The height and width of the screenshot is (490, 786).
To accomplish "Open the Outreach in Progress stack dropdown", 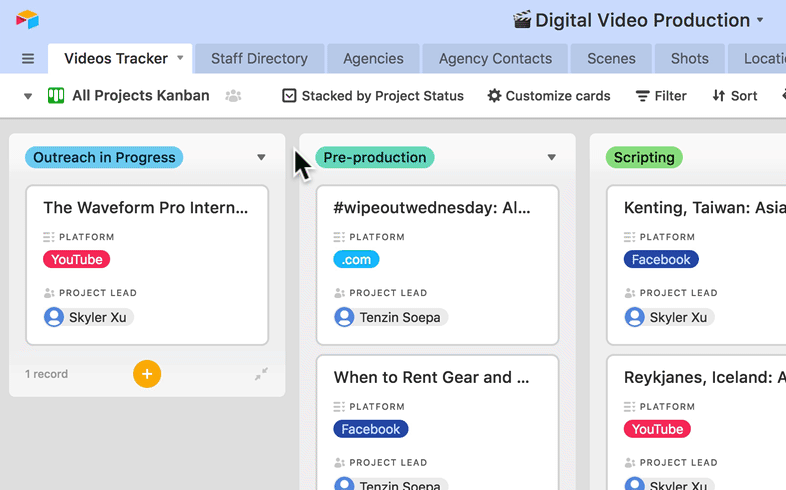I will click(261, 157).
